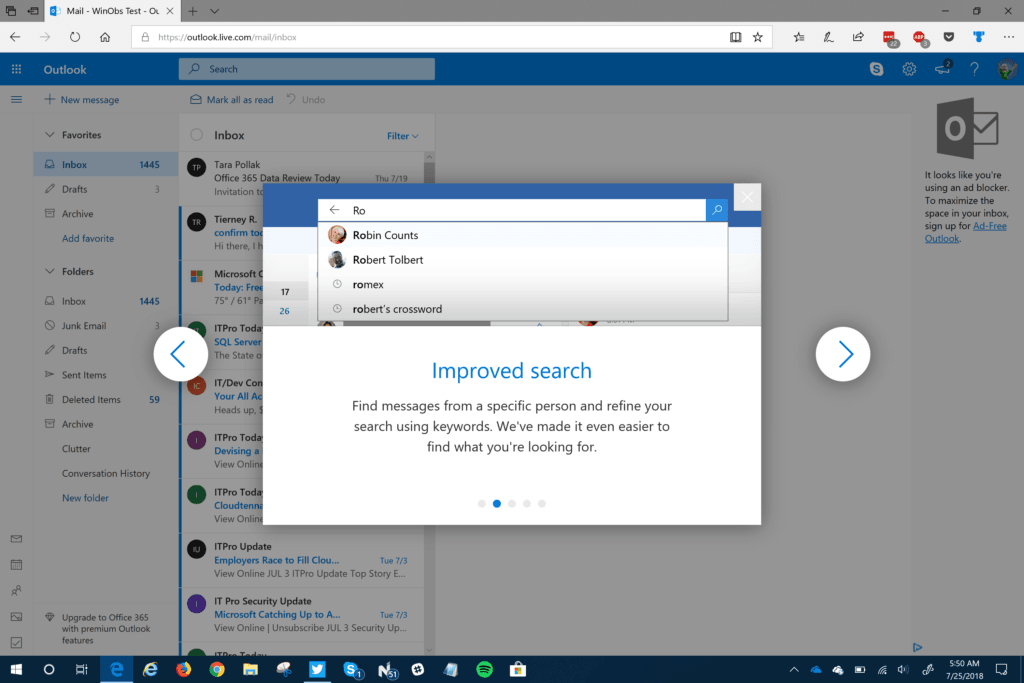
Task: Open the People app icon
Action: pos(15,590)
